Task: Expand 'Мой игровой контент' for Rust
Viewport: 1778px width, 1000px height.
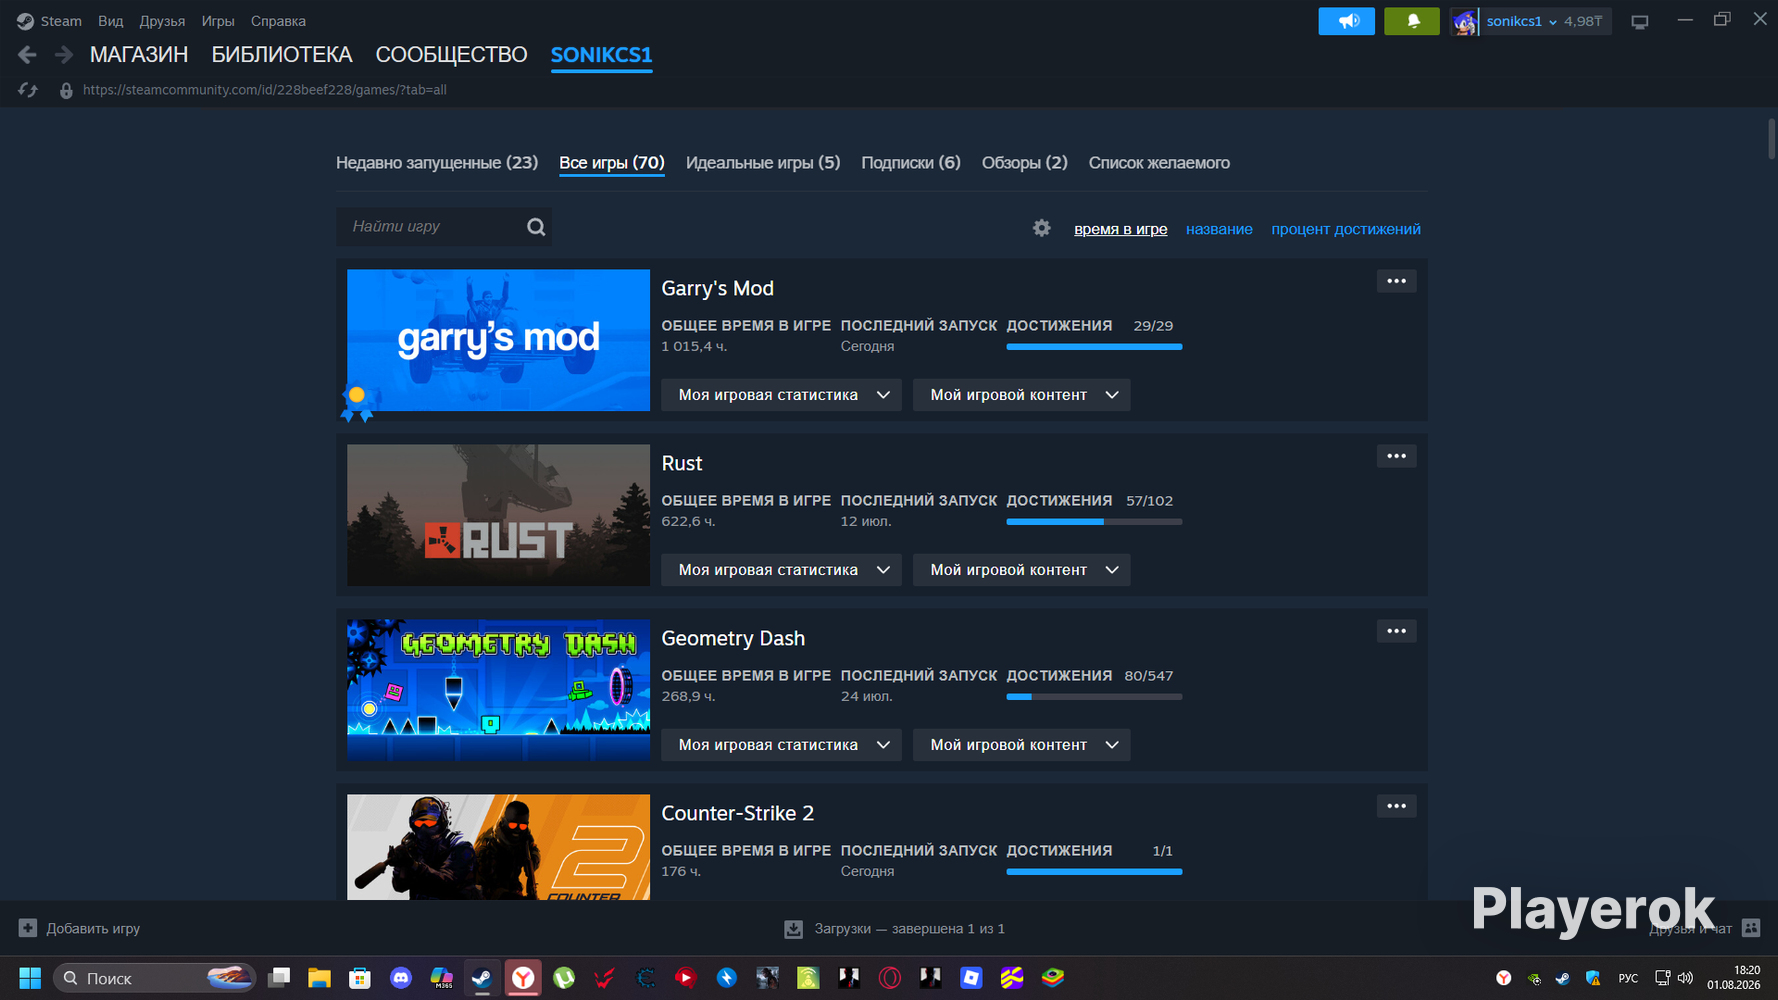Action: tap(1022, 570)
